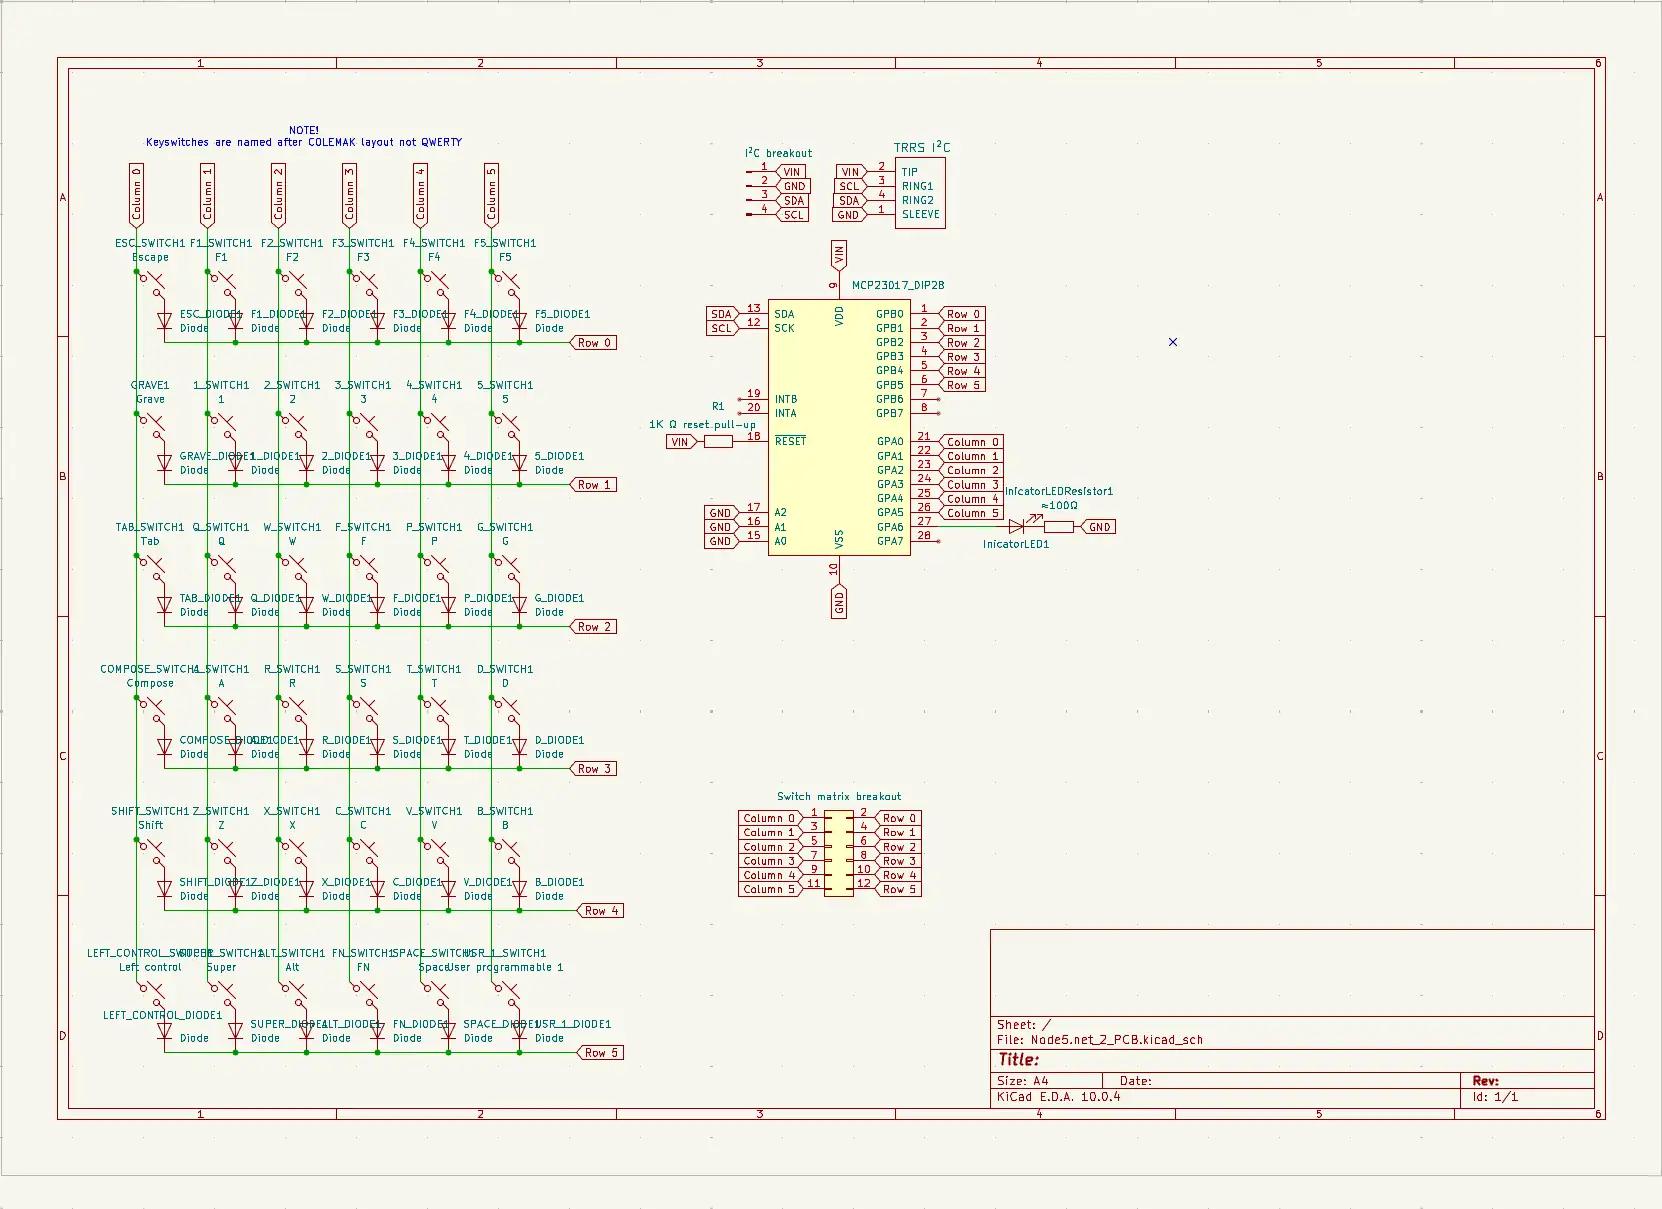Select the Row 0 label beside F5_DIODE1
The width and height of the screenshot is (1662, 1209).
[x=594, y=343]
